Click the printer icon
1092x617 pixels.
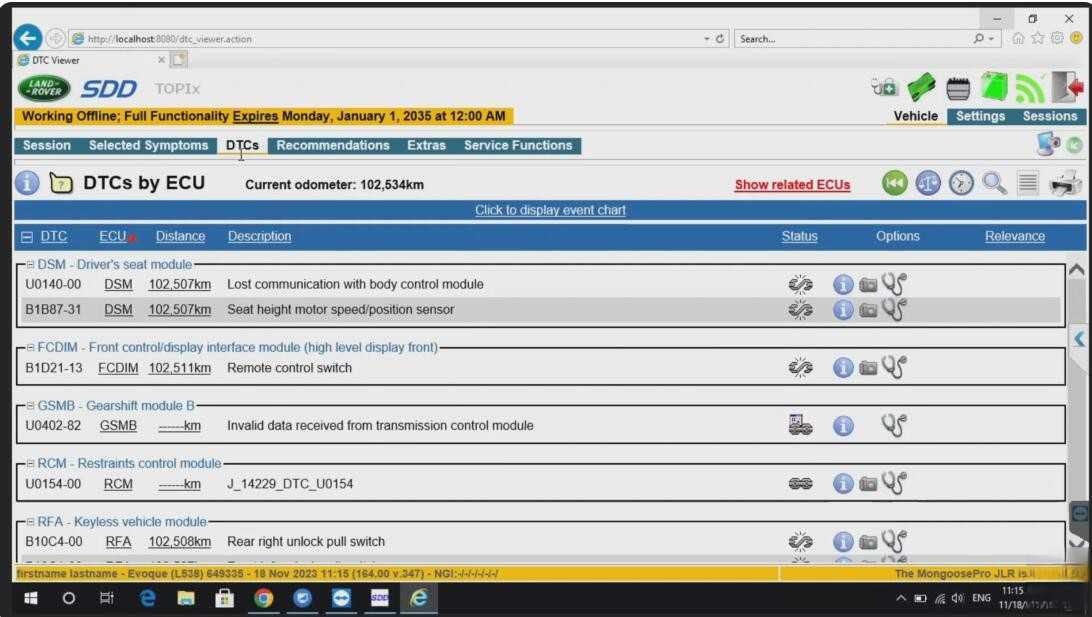(1066, 183)
